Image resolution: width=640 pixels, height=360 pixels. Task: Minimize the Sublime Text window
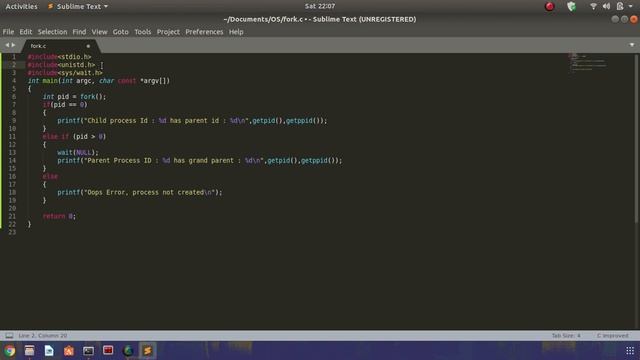pyautogui.click(x=615, y=19)
